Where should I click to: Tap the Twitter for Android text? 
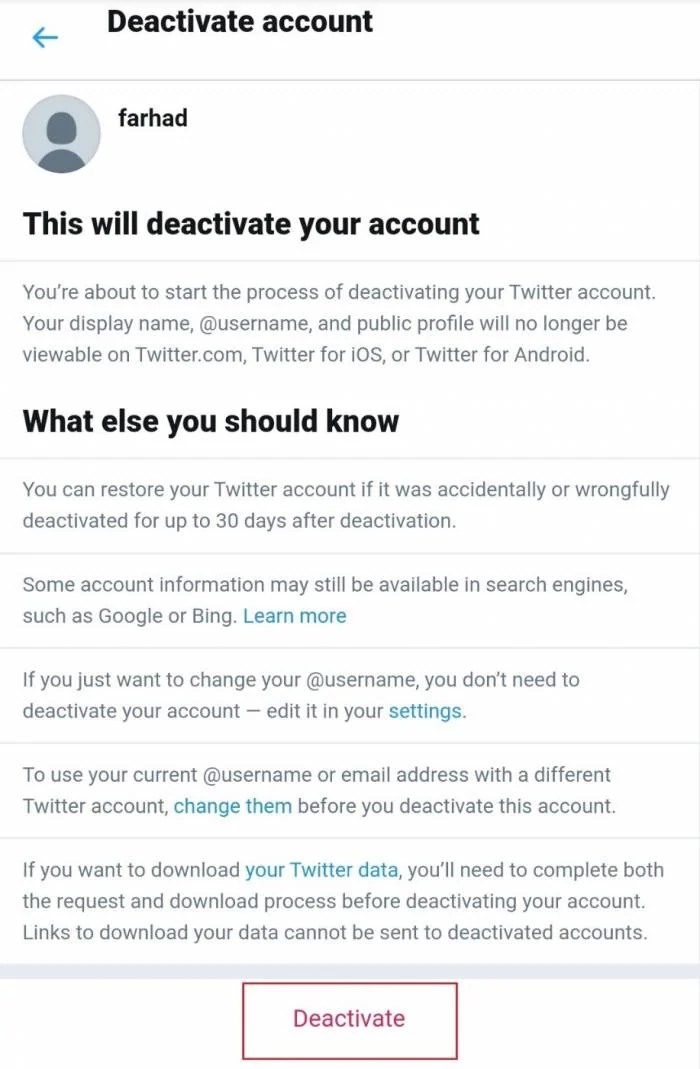tap(502, 355)
